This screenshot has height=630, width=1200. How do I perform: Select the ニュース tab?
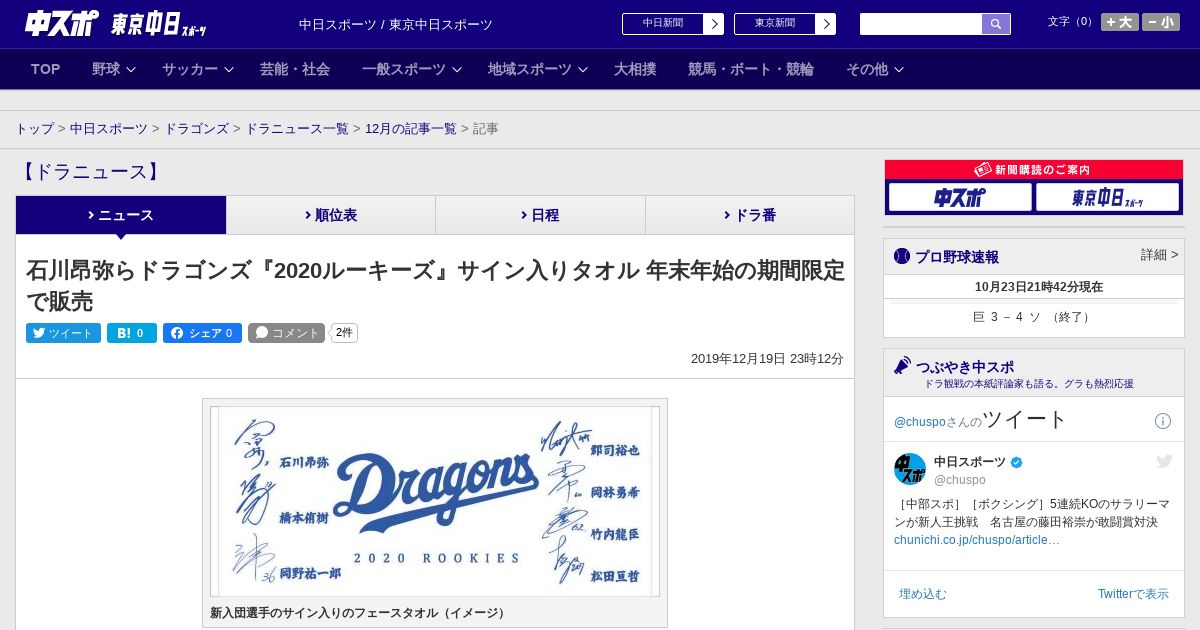click(121, 215)
